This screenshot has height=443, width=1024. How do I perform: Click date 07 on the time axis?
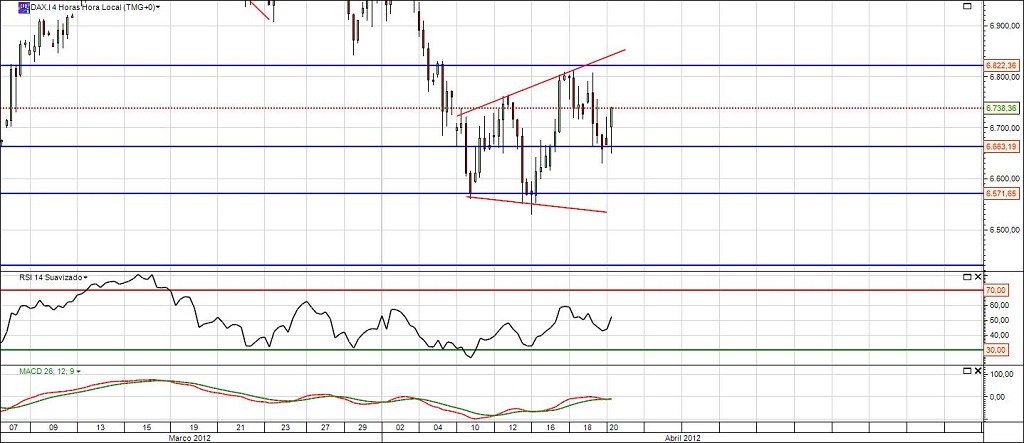point(16,427)
